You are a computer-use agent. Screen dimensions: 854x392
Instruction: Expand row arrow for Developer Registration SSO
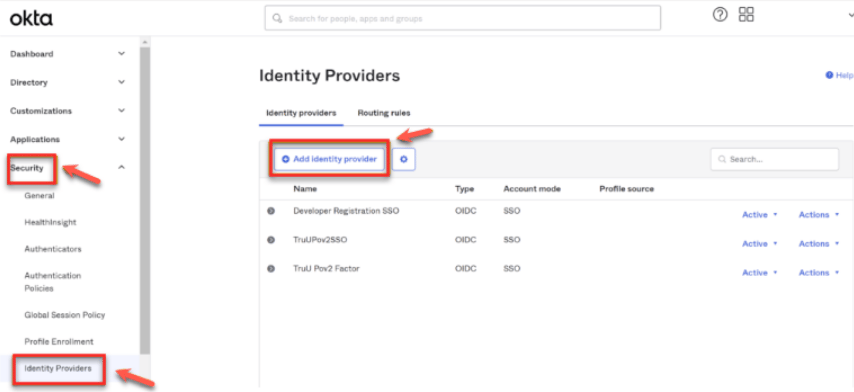(271, 211)
